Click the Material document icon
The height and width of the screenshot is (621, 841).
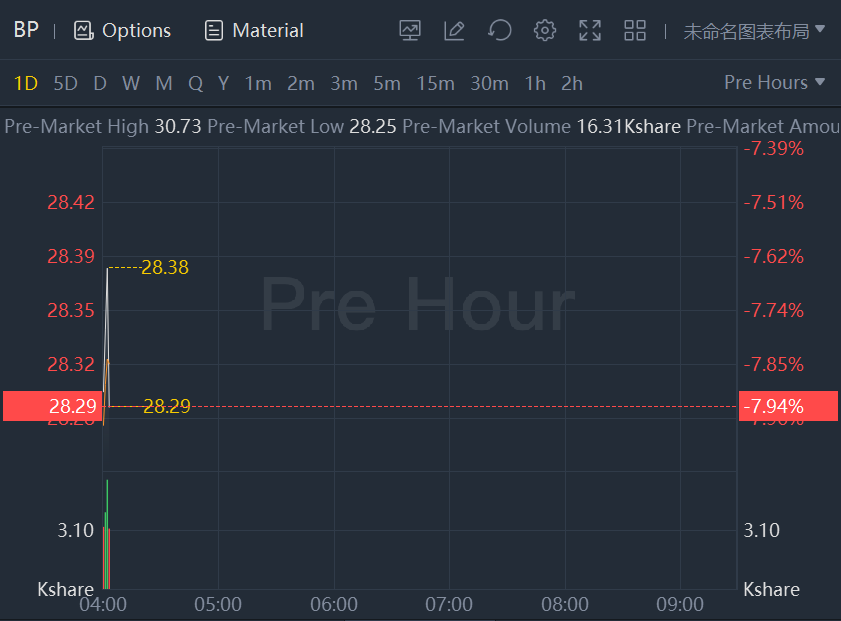point(213,31)
